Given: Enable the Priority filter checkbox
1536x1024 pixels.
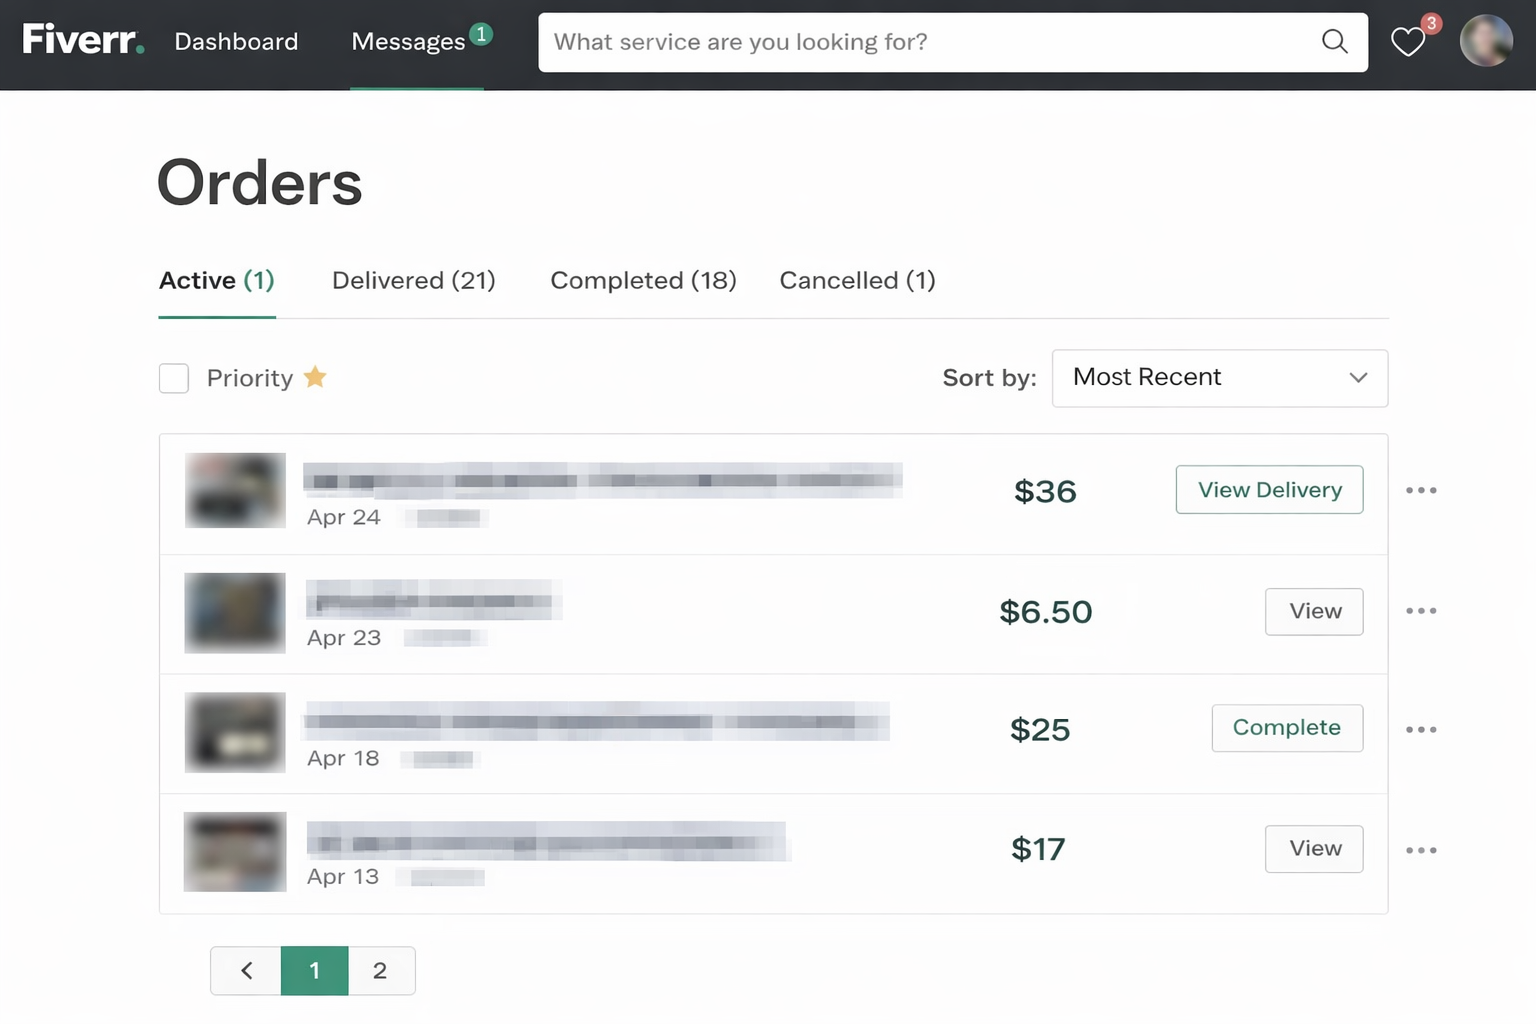Looking at the screenshot, I should [x=174, y=378].
